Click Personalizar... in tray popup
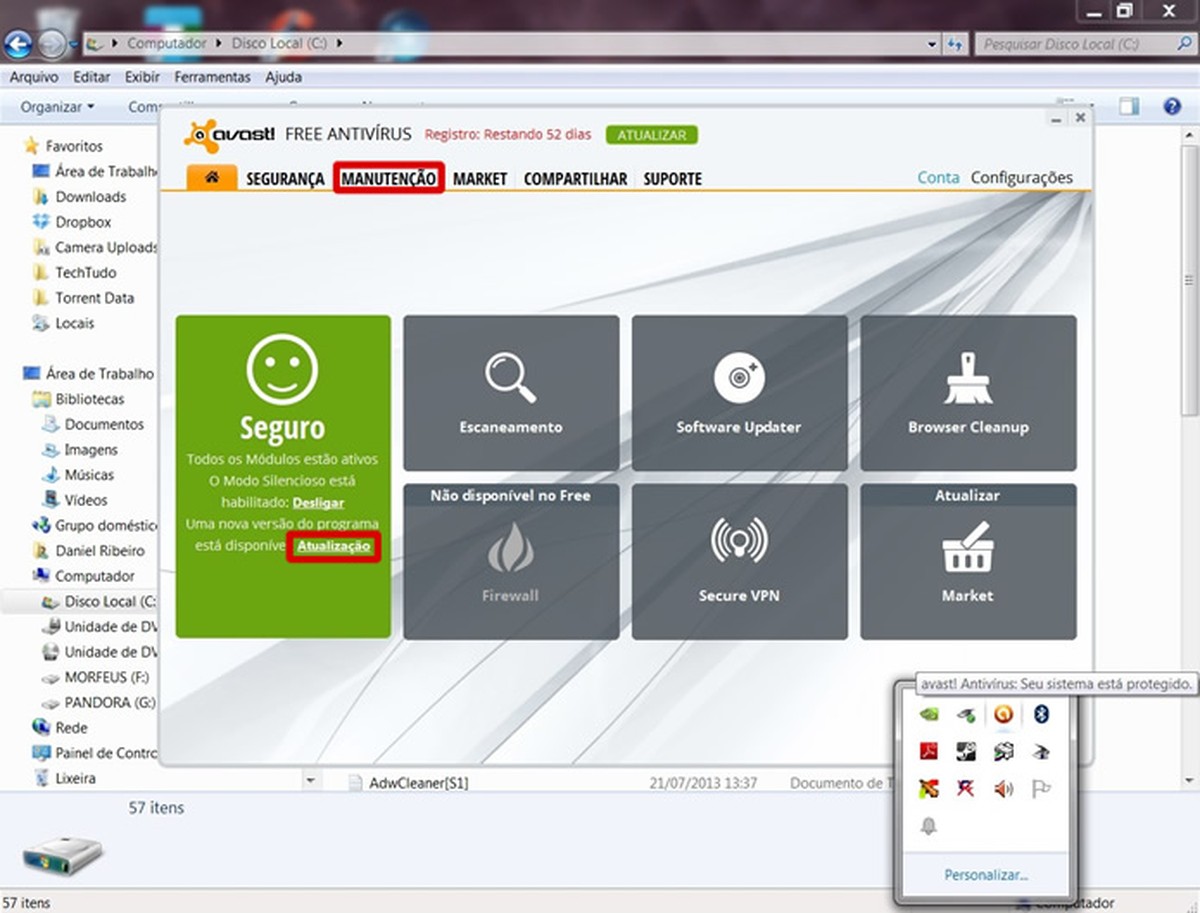The image size is (1200, 913). [986, 875]
